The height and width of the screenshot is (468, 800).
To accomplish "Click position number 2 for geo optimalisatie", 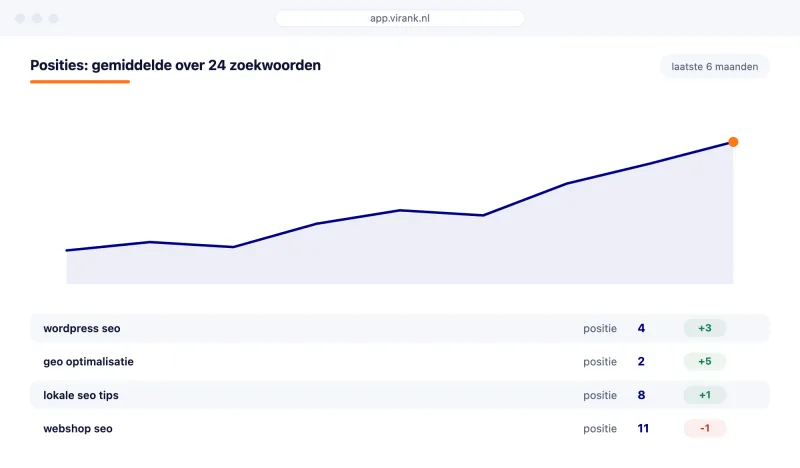I will point(641,361).
